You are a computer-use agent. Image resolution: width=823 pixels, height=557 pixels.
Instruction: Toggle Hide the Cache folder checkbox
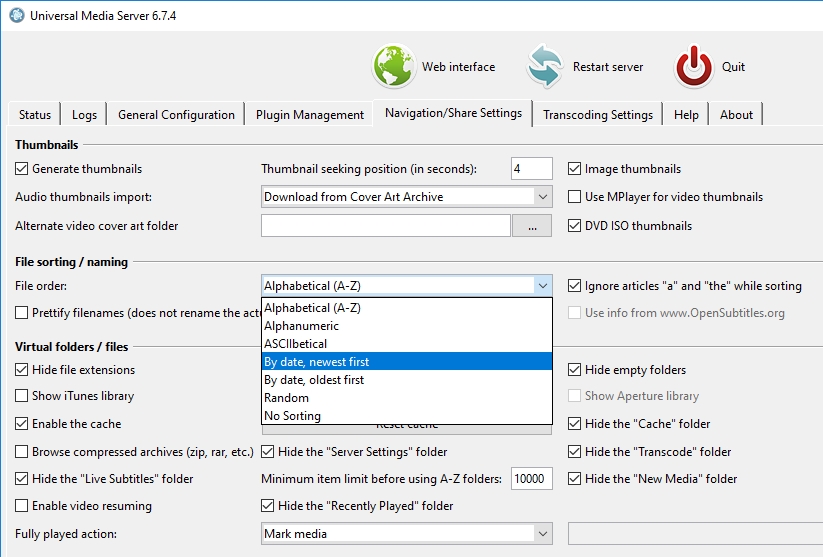pyautogui.click(x=575, y=423)
